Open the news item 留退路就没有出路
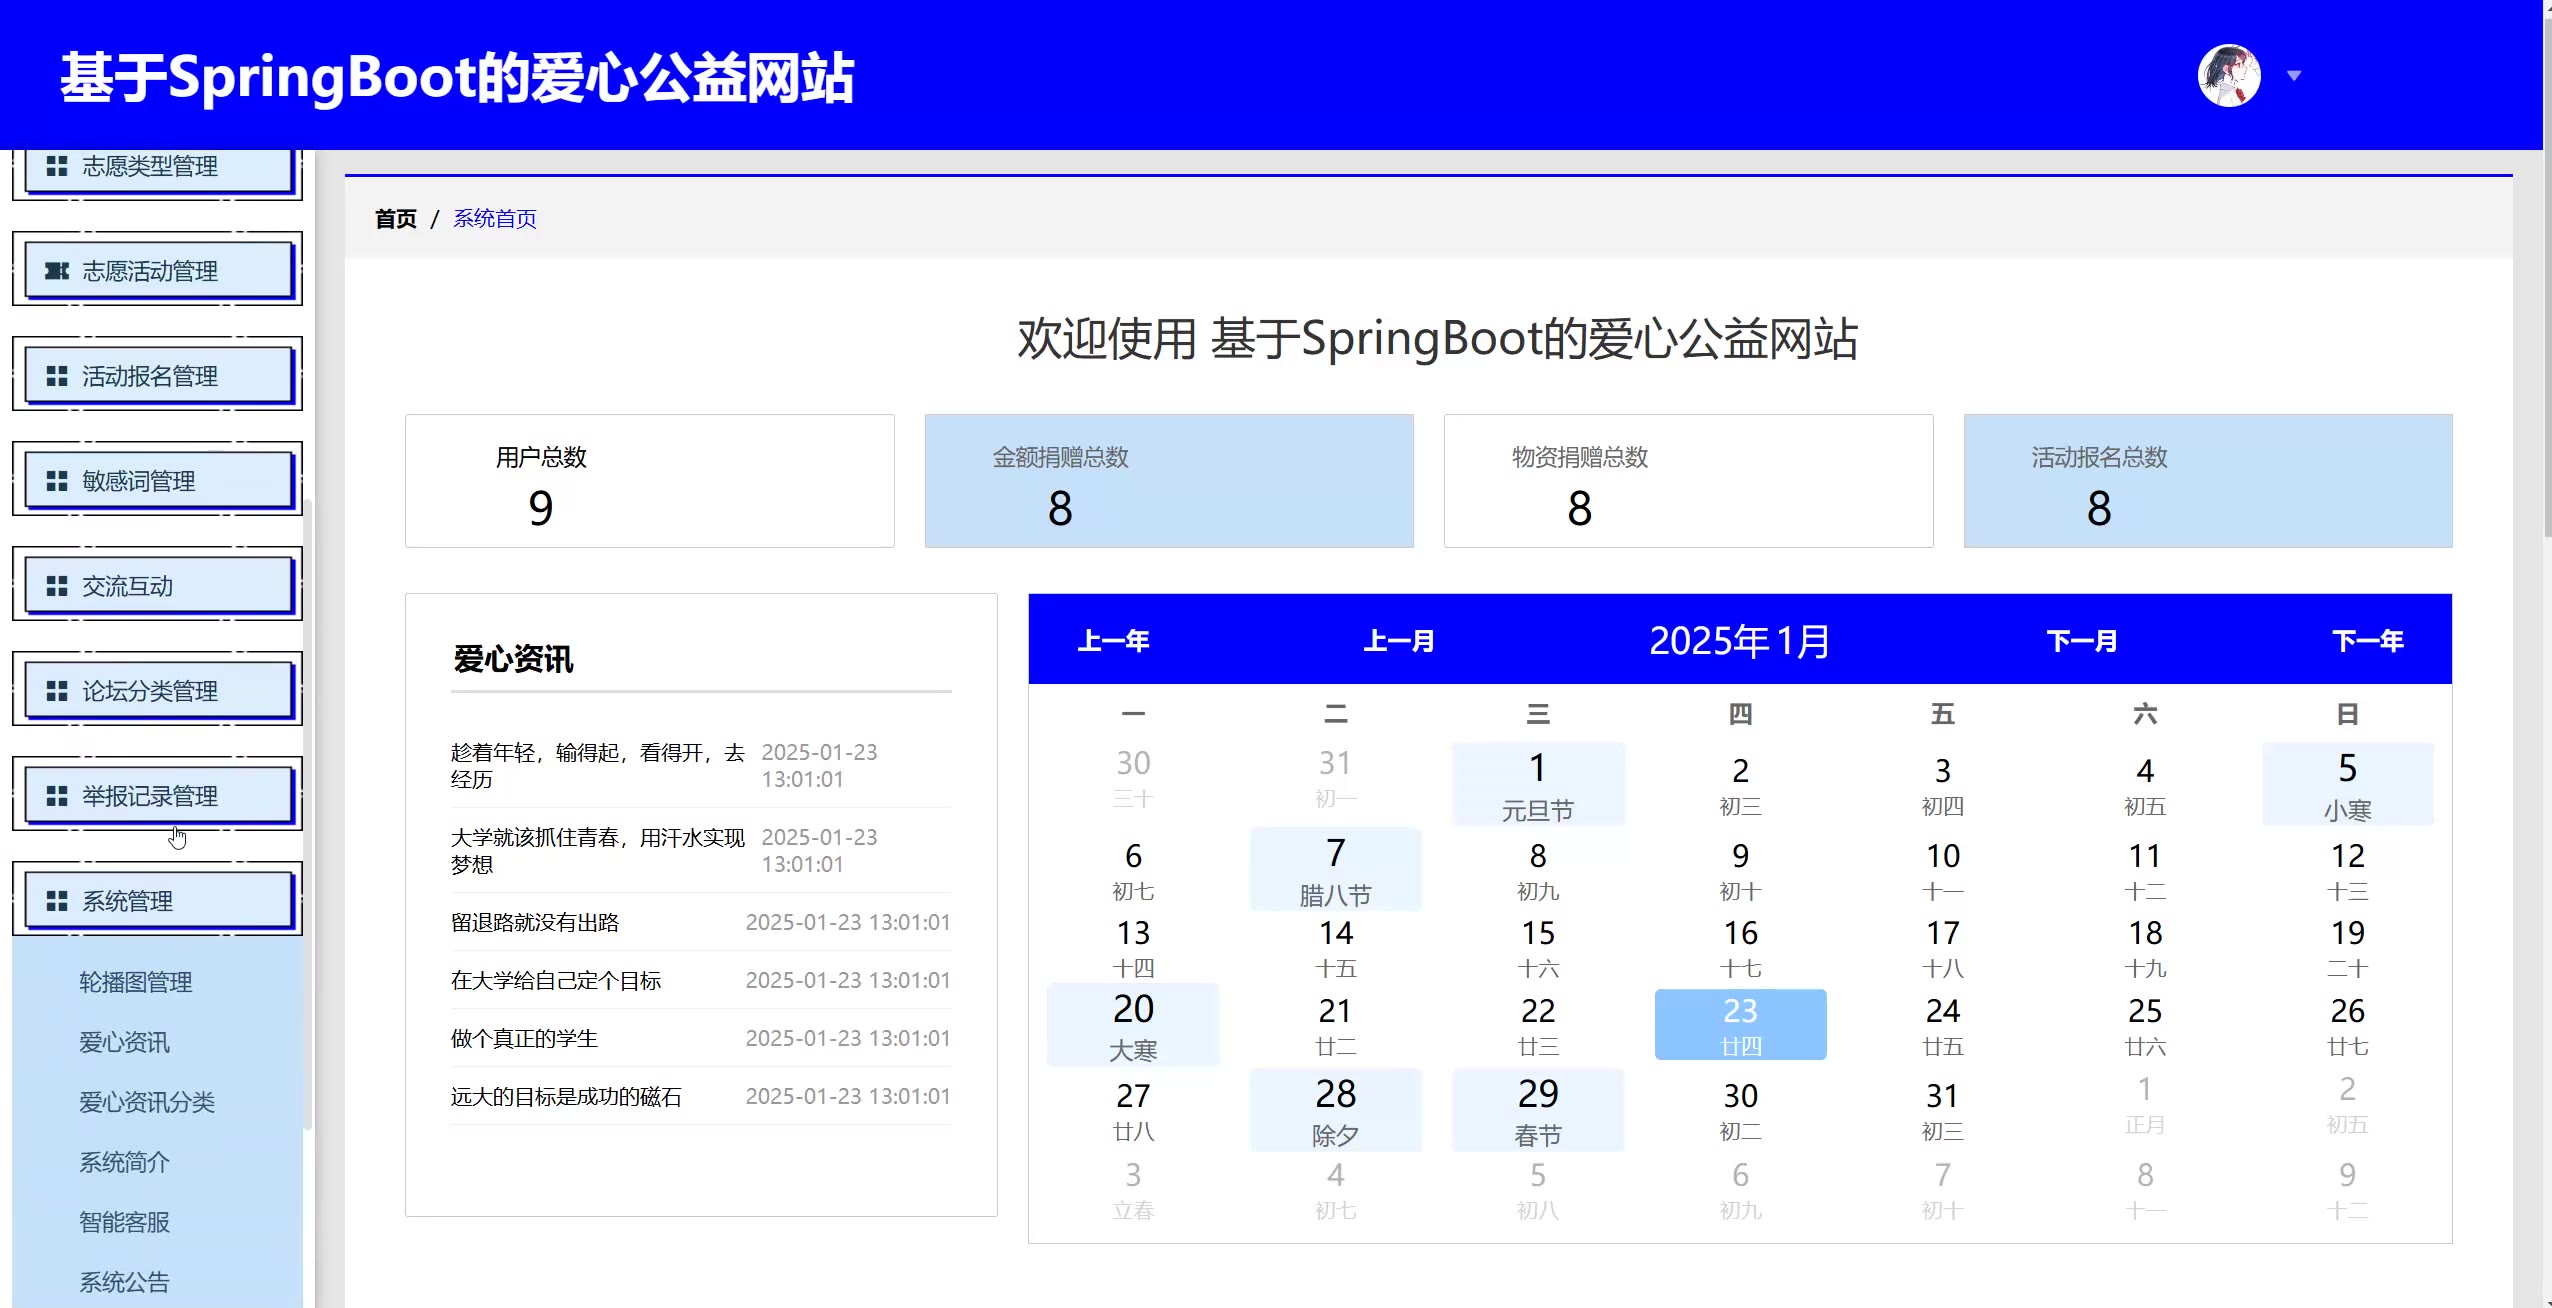This screenshot has height=1308, width=2552. (535, 922)
